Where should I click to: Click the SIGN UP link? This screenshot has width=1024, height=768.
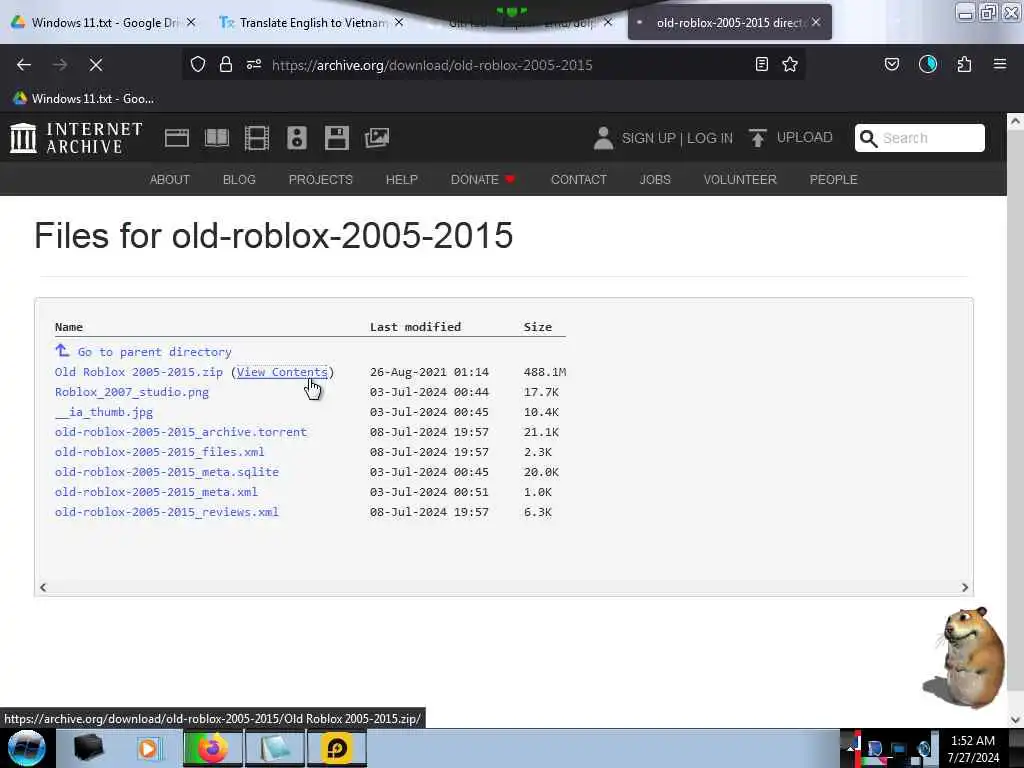click(x=648, y=138)
